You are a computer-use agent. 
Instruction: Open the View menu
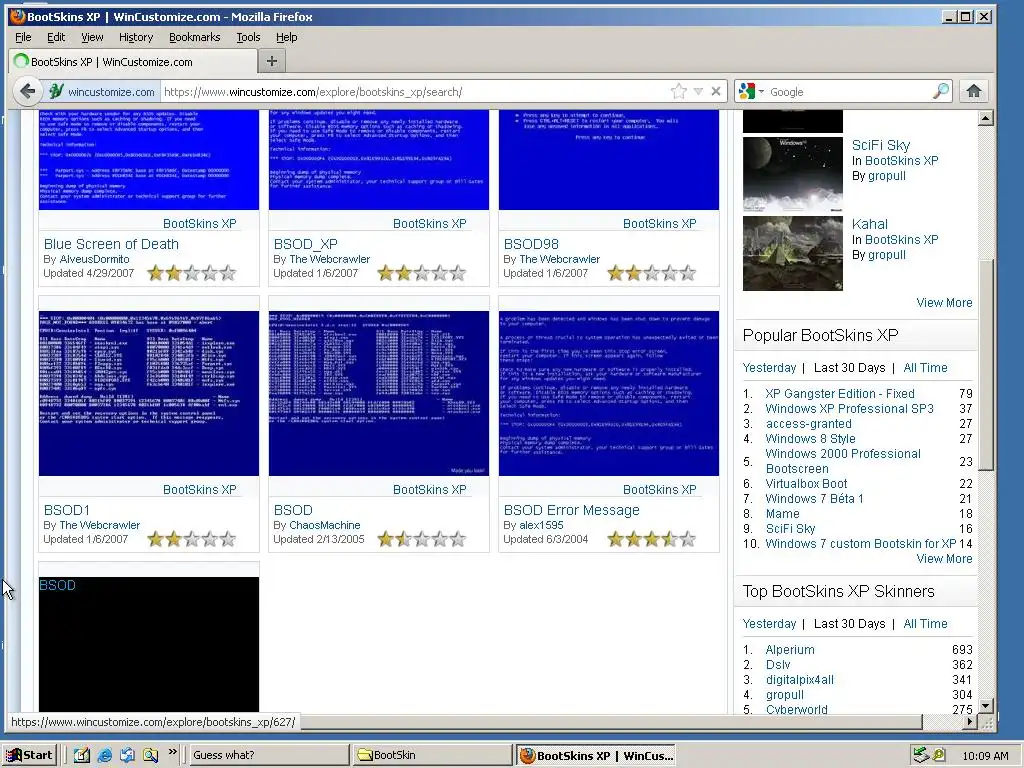pyautogui.click(x=92, y=37)
